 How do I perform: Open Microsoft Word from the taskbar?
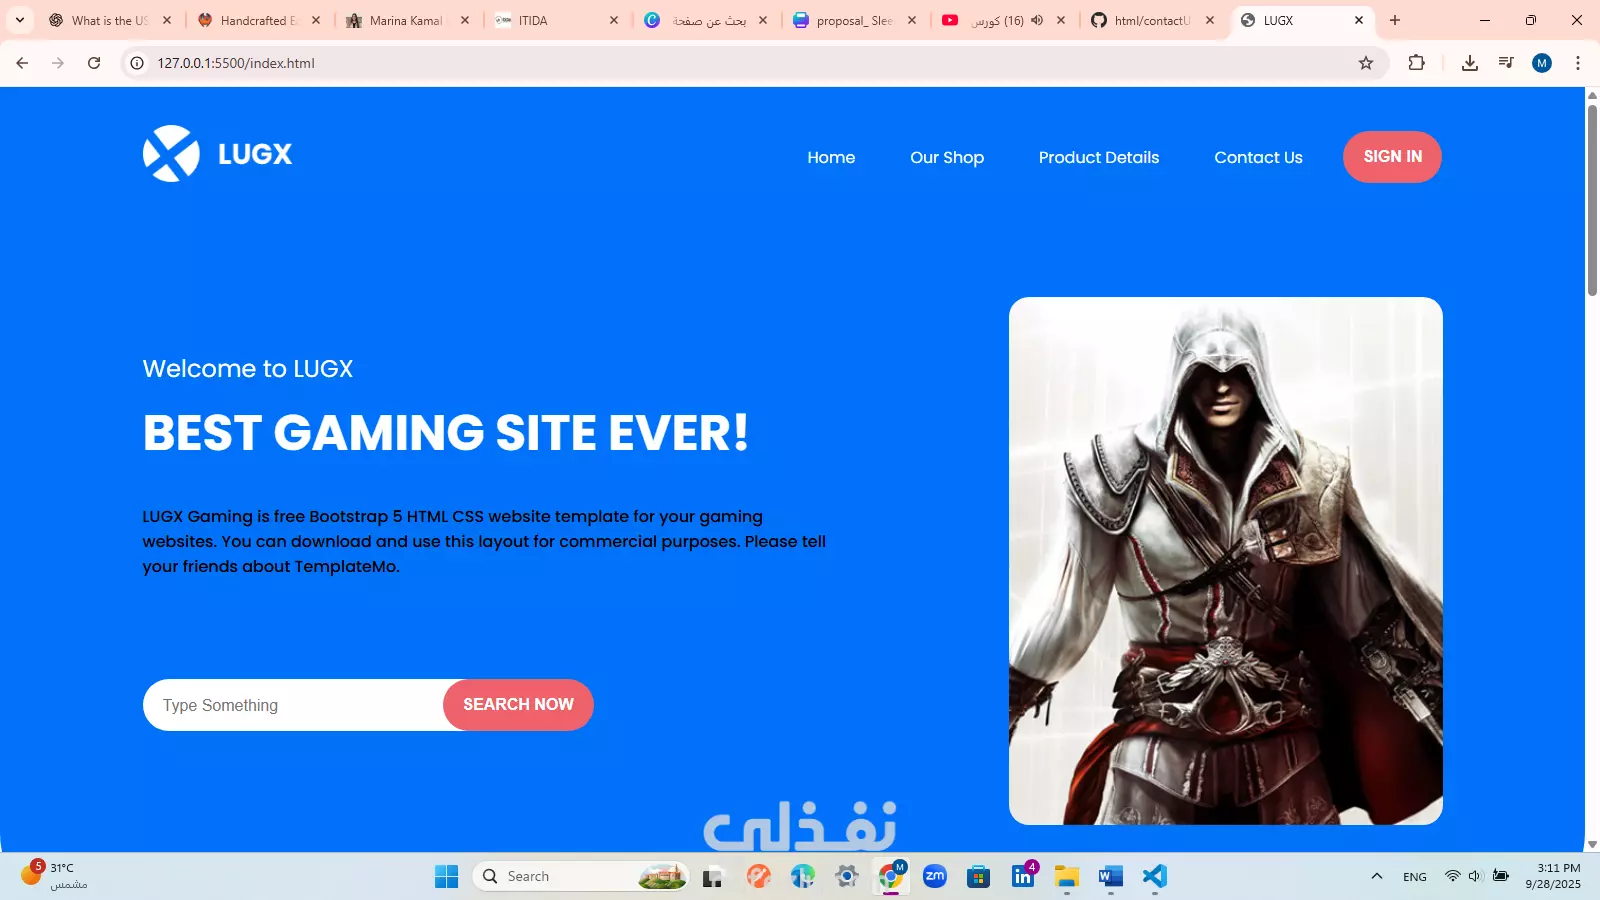tap(1110, 877)
